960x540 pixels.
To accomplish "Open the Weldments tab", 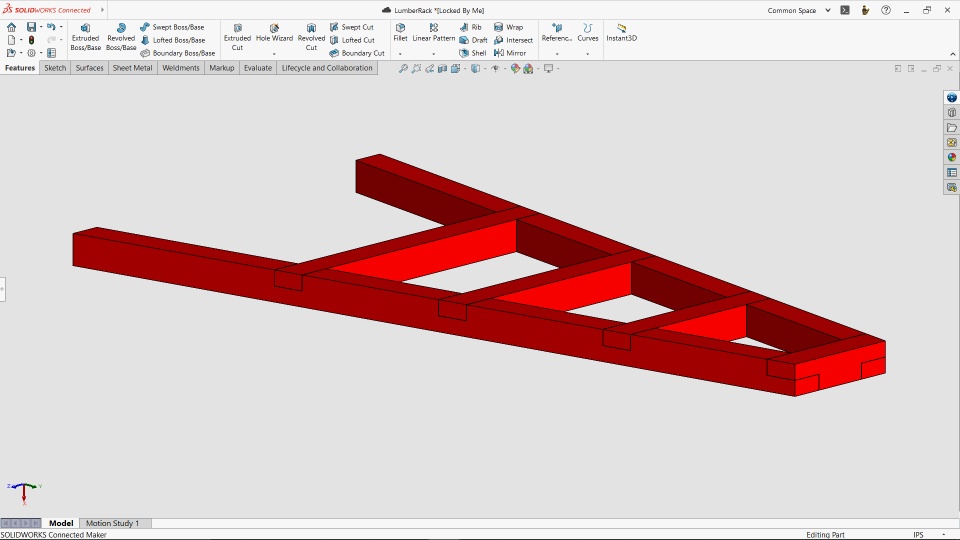I will [x=181, y=68].
